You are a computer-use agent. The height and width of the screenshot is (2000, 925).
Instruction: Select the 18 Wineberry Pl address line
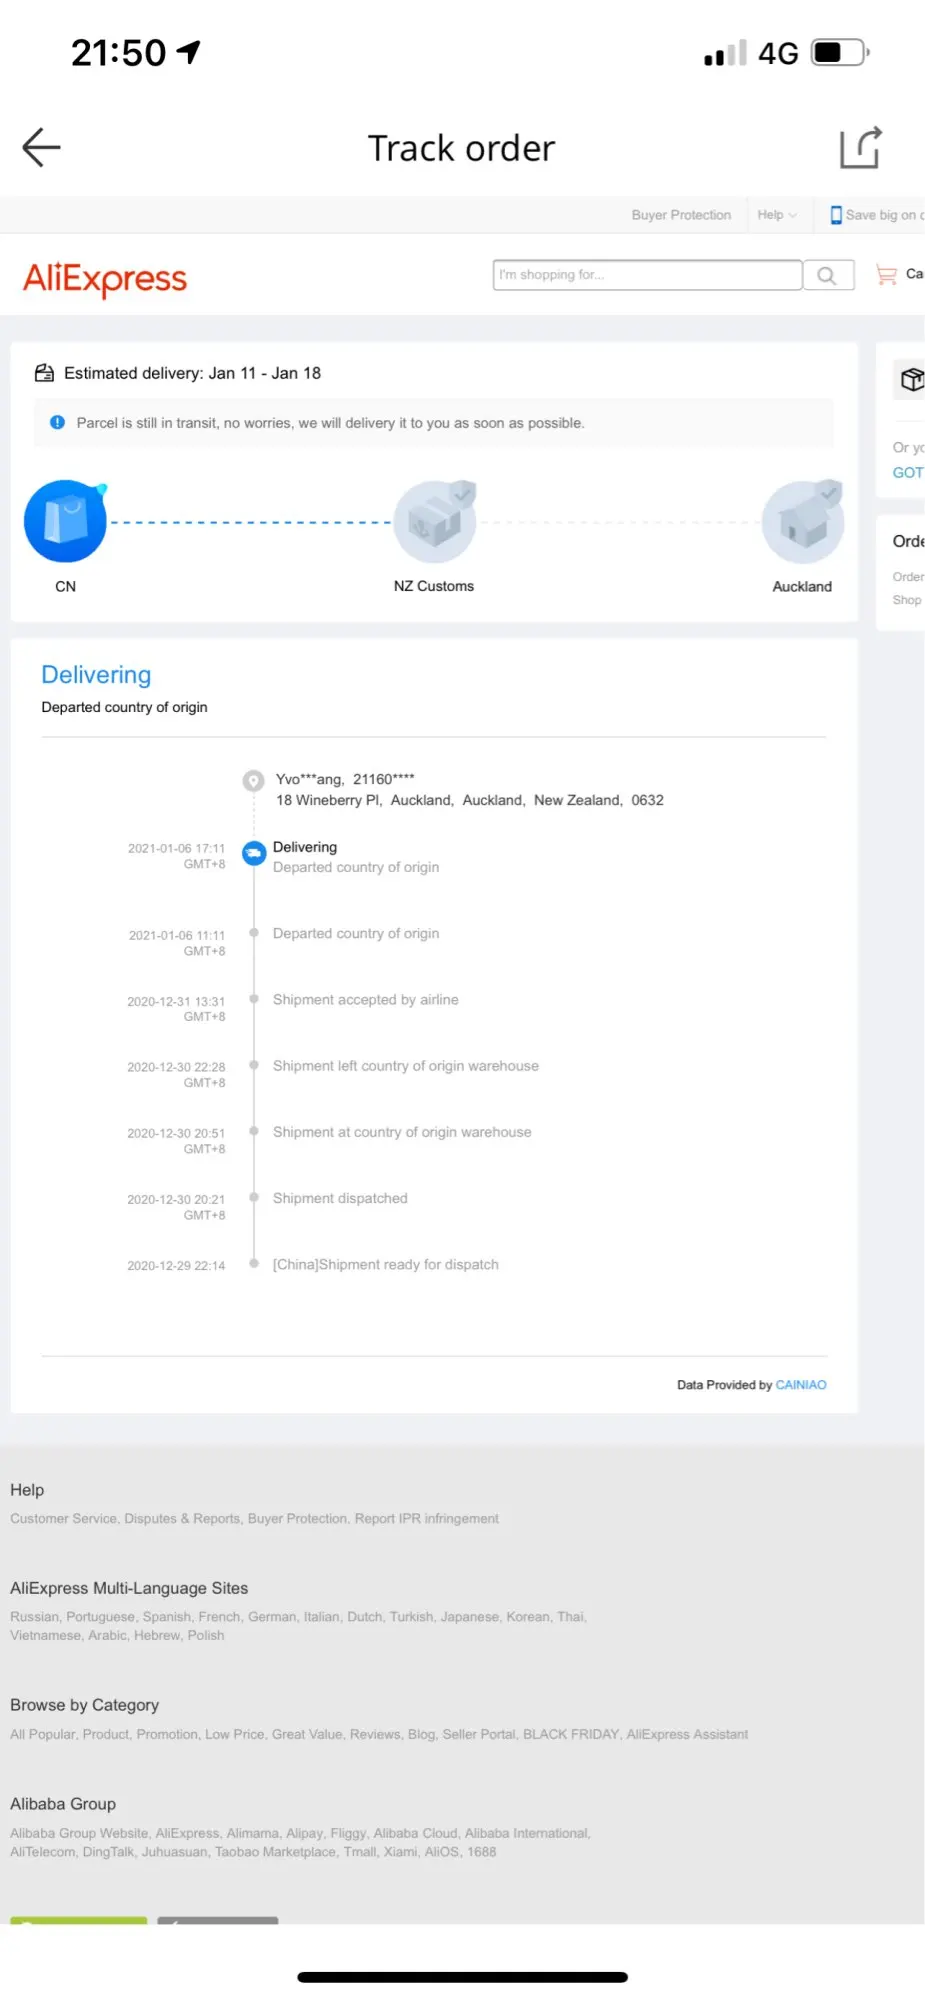click(470, 800)
